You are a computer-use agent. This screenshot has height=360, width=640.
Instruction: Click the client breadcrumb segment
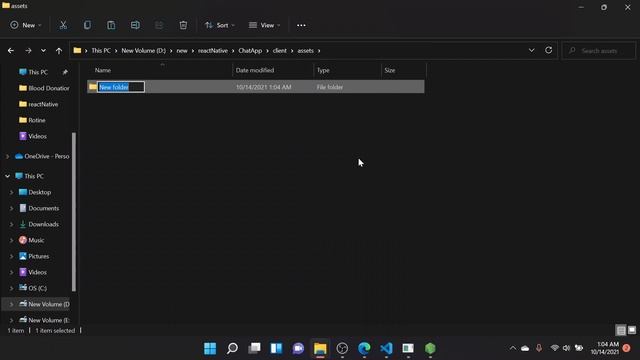(280, 51)
